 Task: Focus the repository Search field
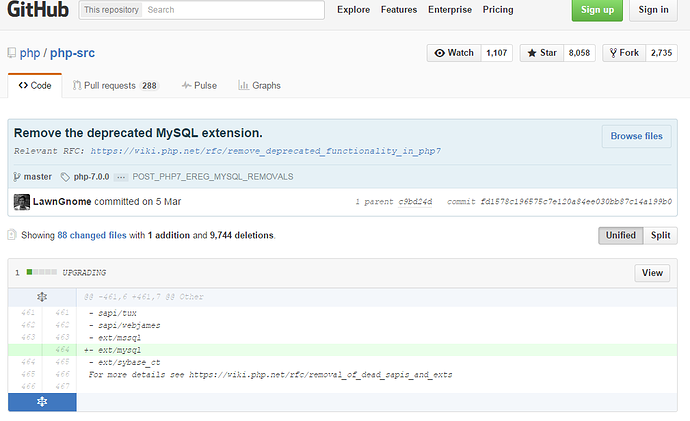pos(233,10)
